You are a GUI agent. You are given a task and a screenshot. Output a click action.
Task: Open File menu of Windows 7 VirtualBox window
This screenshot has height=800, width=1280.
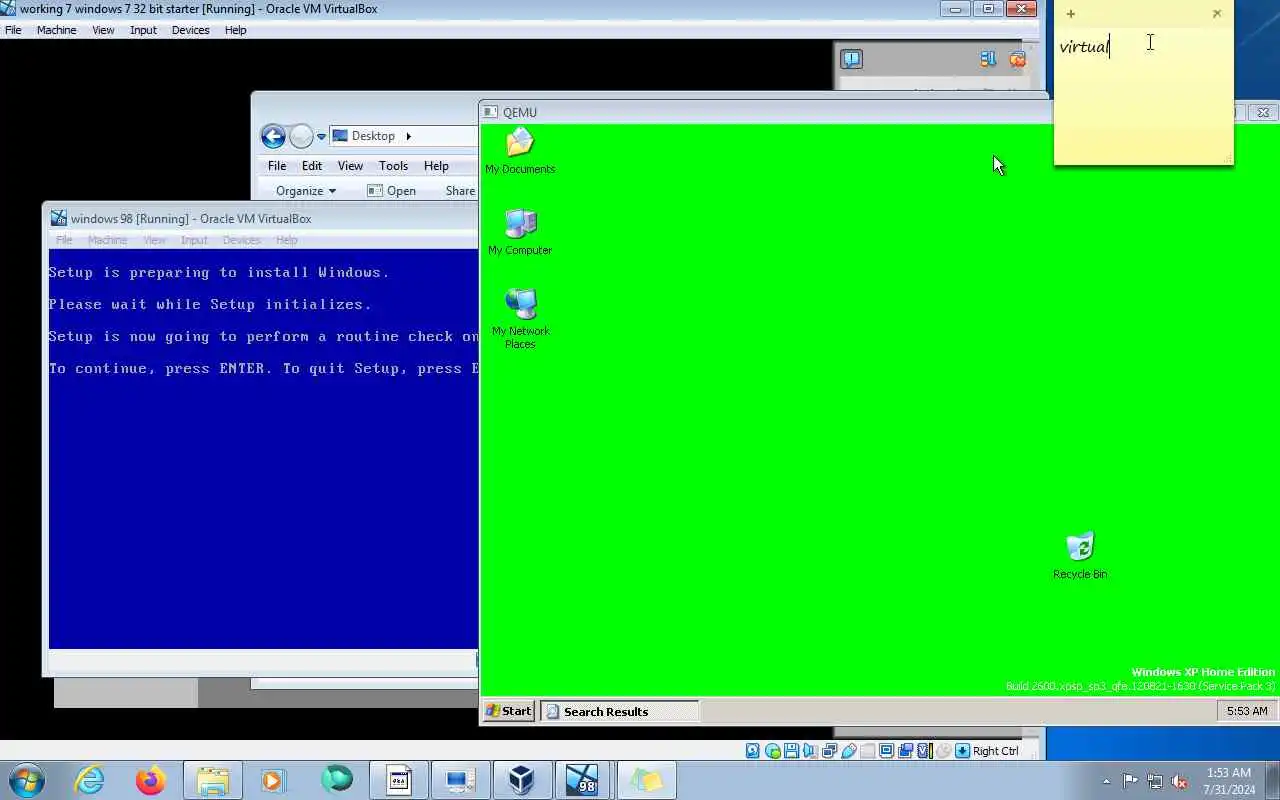pyautogui.click(x=13, y=30)
